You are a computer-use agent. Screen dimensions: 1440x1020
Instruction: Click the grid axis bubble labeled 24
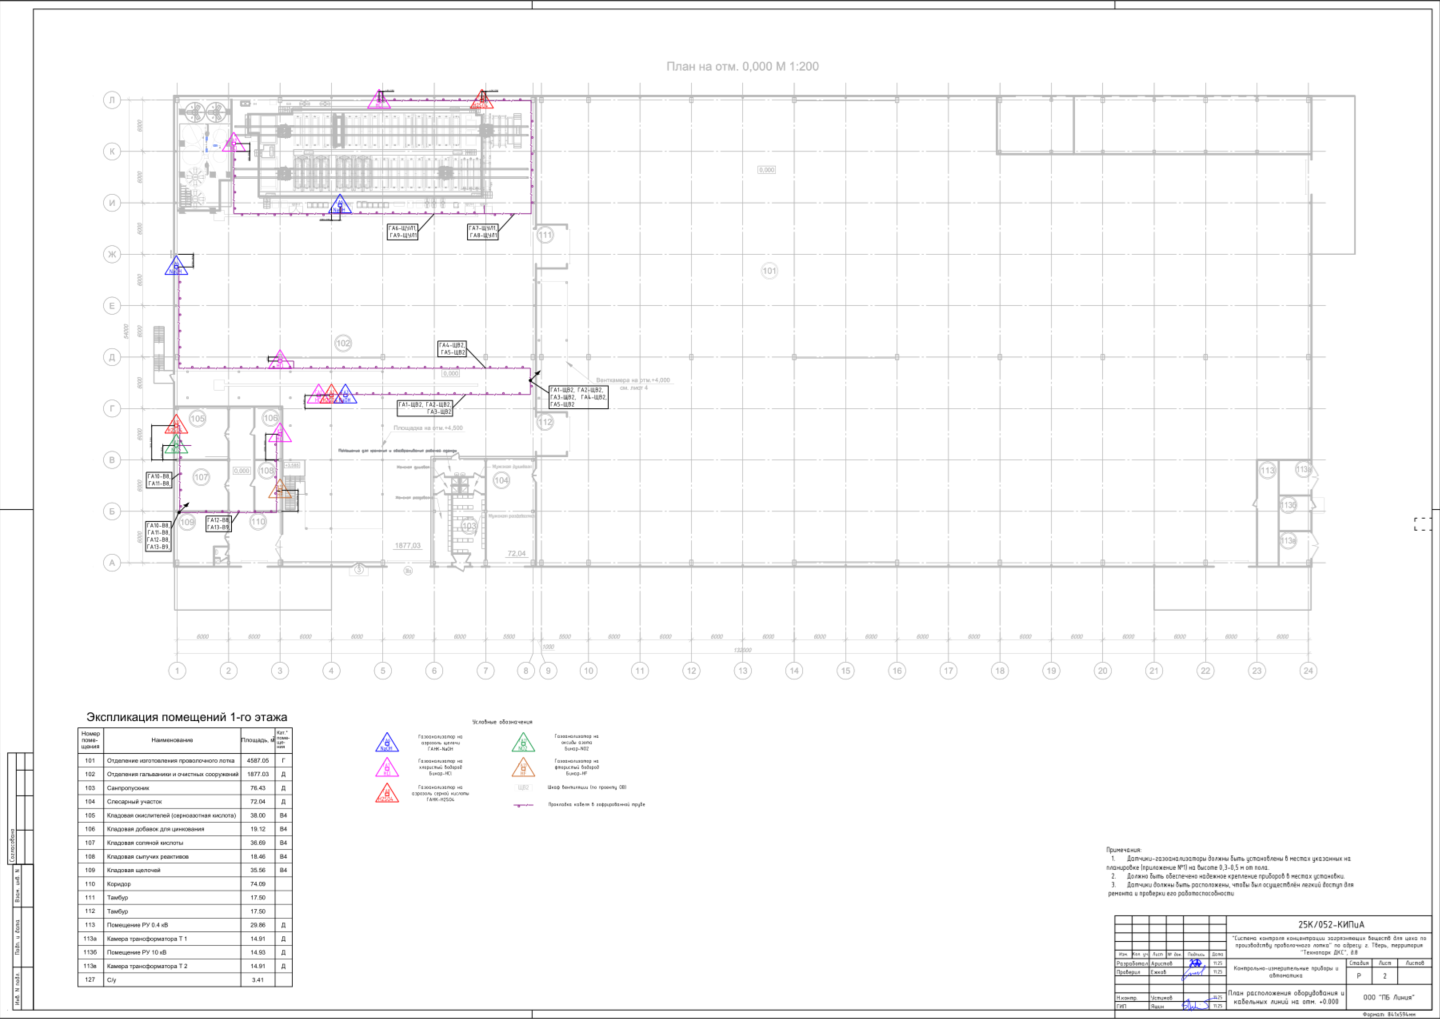(1308, 670)
